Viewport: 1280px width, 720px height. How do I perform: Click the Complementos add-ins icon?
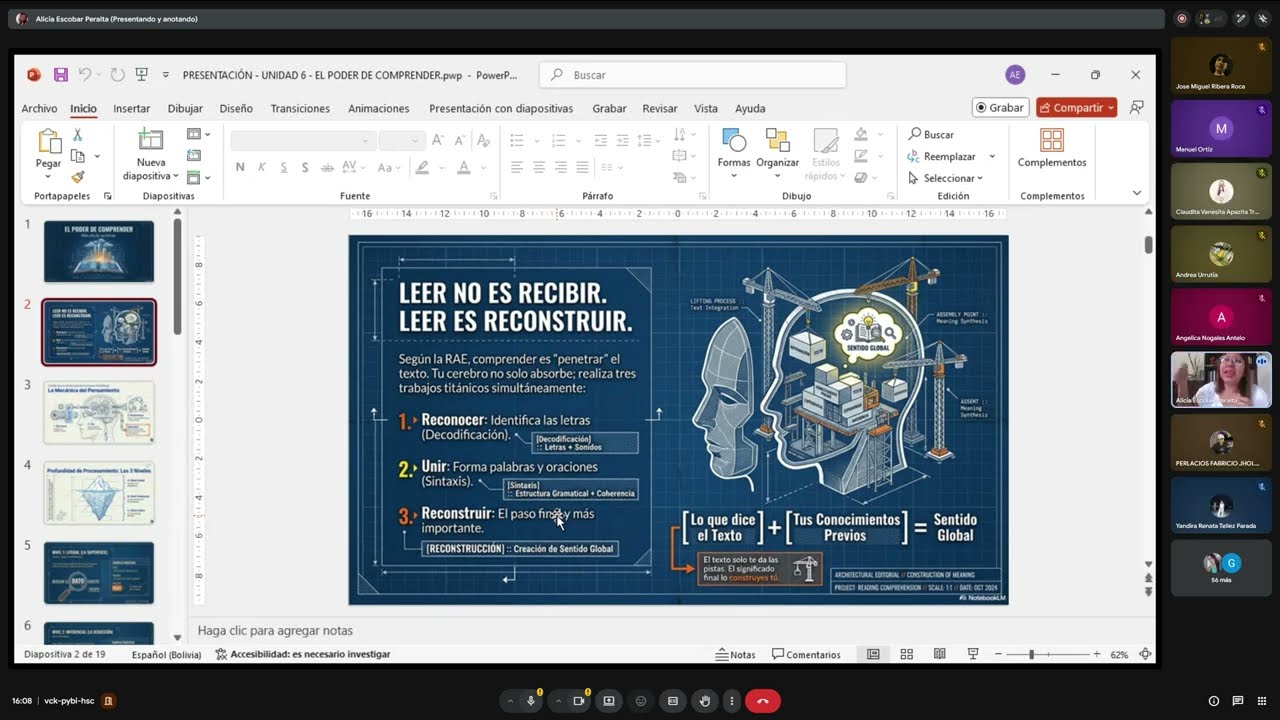(1052, 140)
